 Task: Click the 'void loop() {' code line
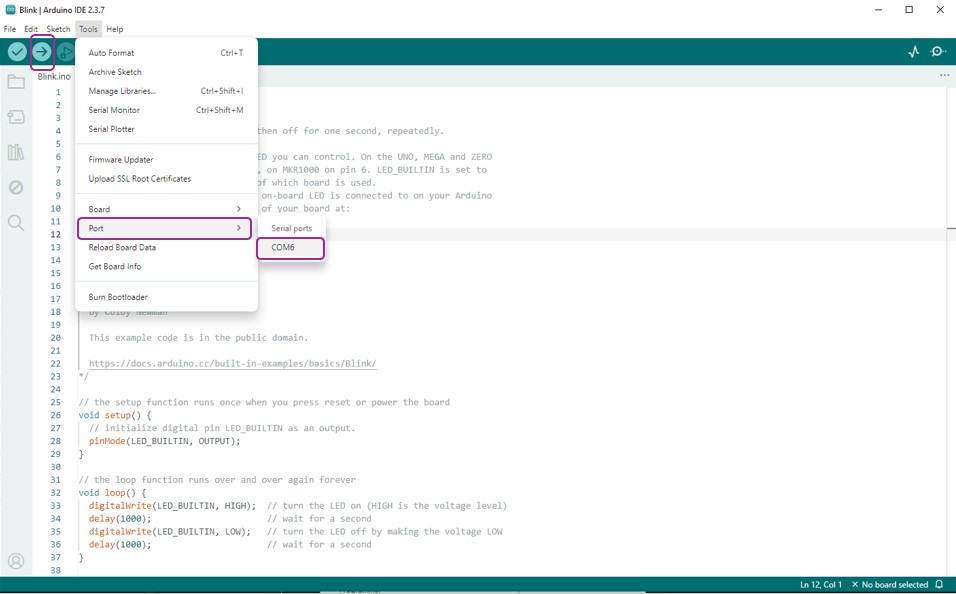coord(112,493)
